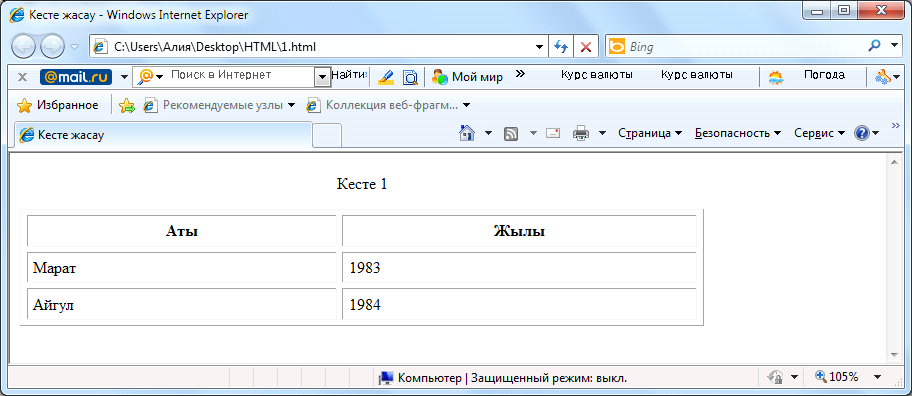Click the Read mail envelope icon
912x396 pixels.
pos(553,133)
